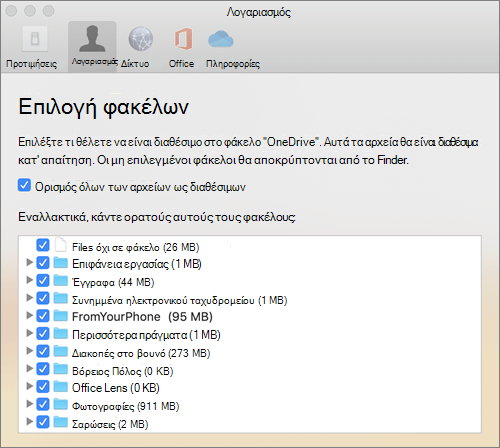The height and width of the screenshot is (448, 500).
Task: Select the Λογαριασμός account person icon
Action: (92, 39)
